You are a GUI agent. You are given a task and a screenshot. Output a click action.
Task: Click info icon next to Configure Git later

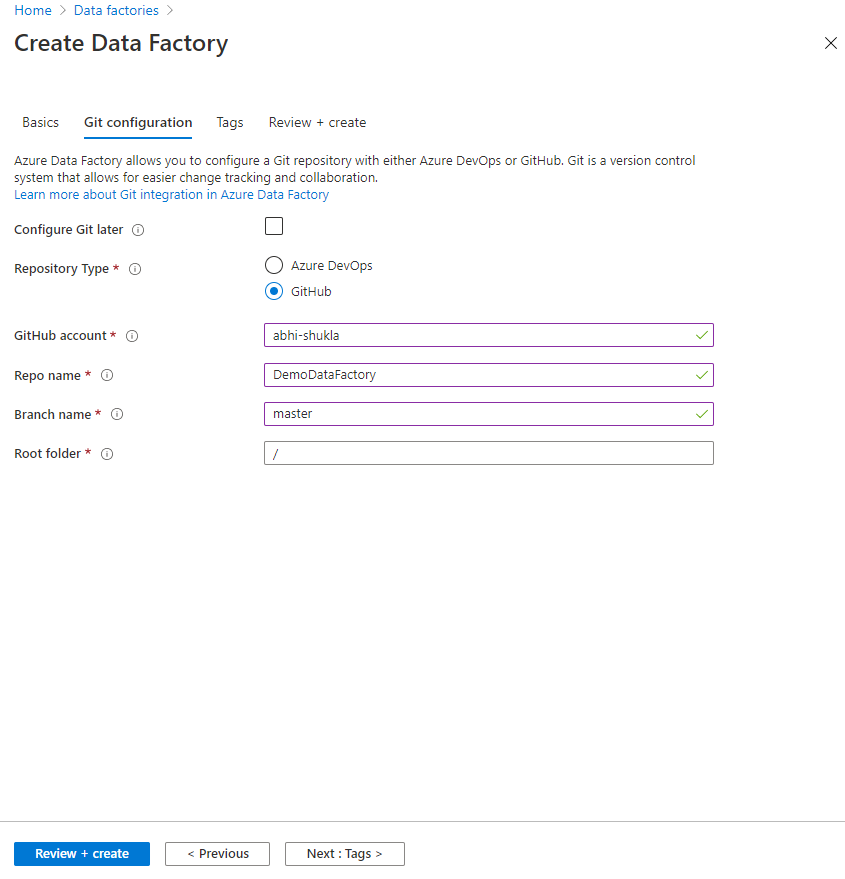point(138,230)
